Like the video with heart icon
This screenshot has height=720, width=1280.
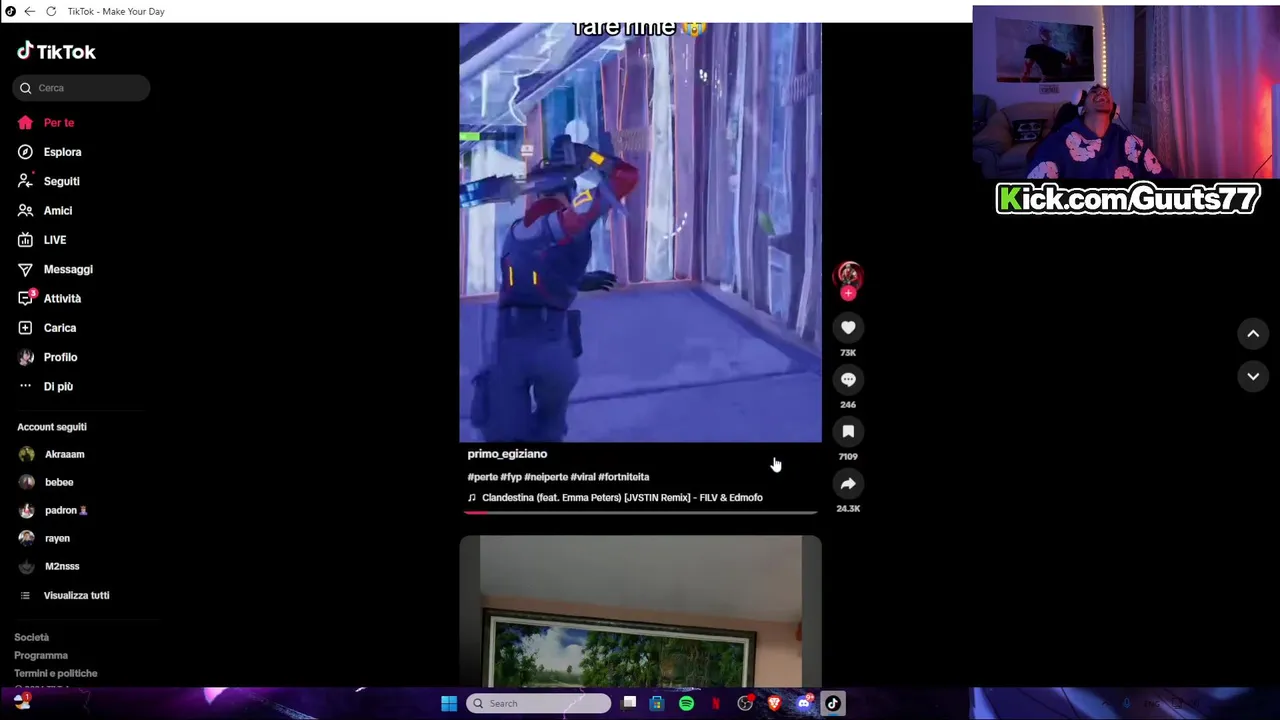coord(848,327)
